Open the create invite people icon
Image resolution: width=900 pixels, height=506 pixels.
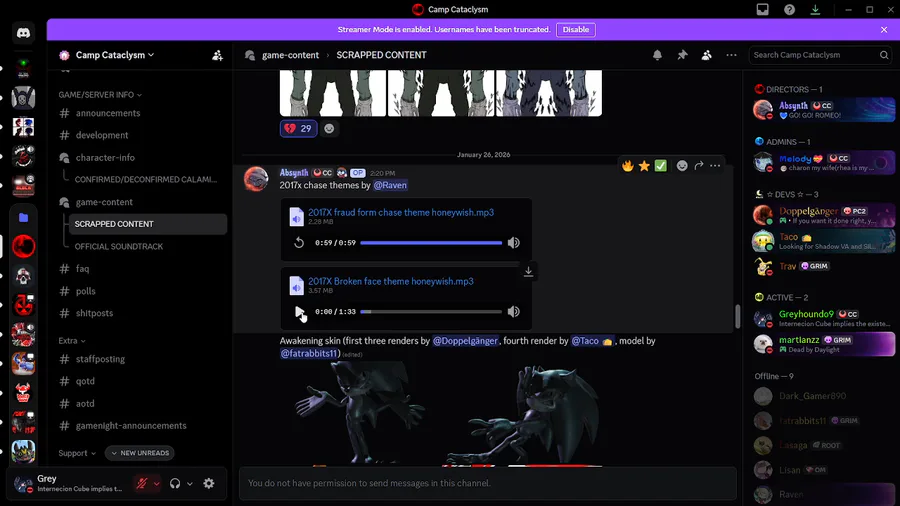(x=217, y=56)
